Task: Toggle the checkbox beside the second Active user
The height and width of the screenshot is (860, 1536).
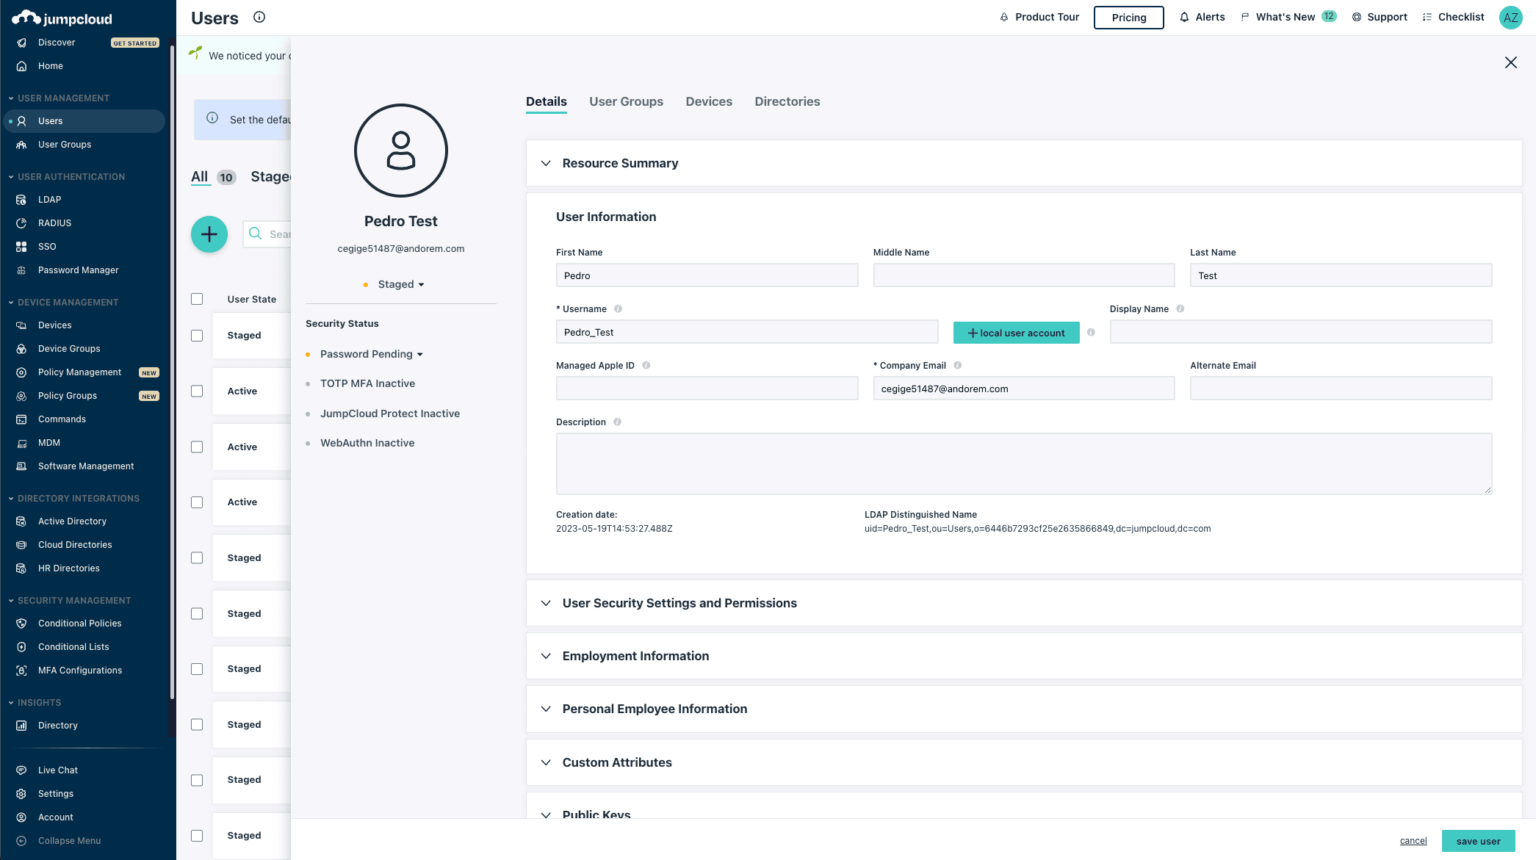Action: point(196,447)
